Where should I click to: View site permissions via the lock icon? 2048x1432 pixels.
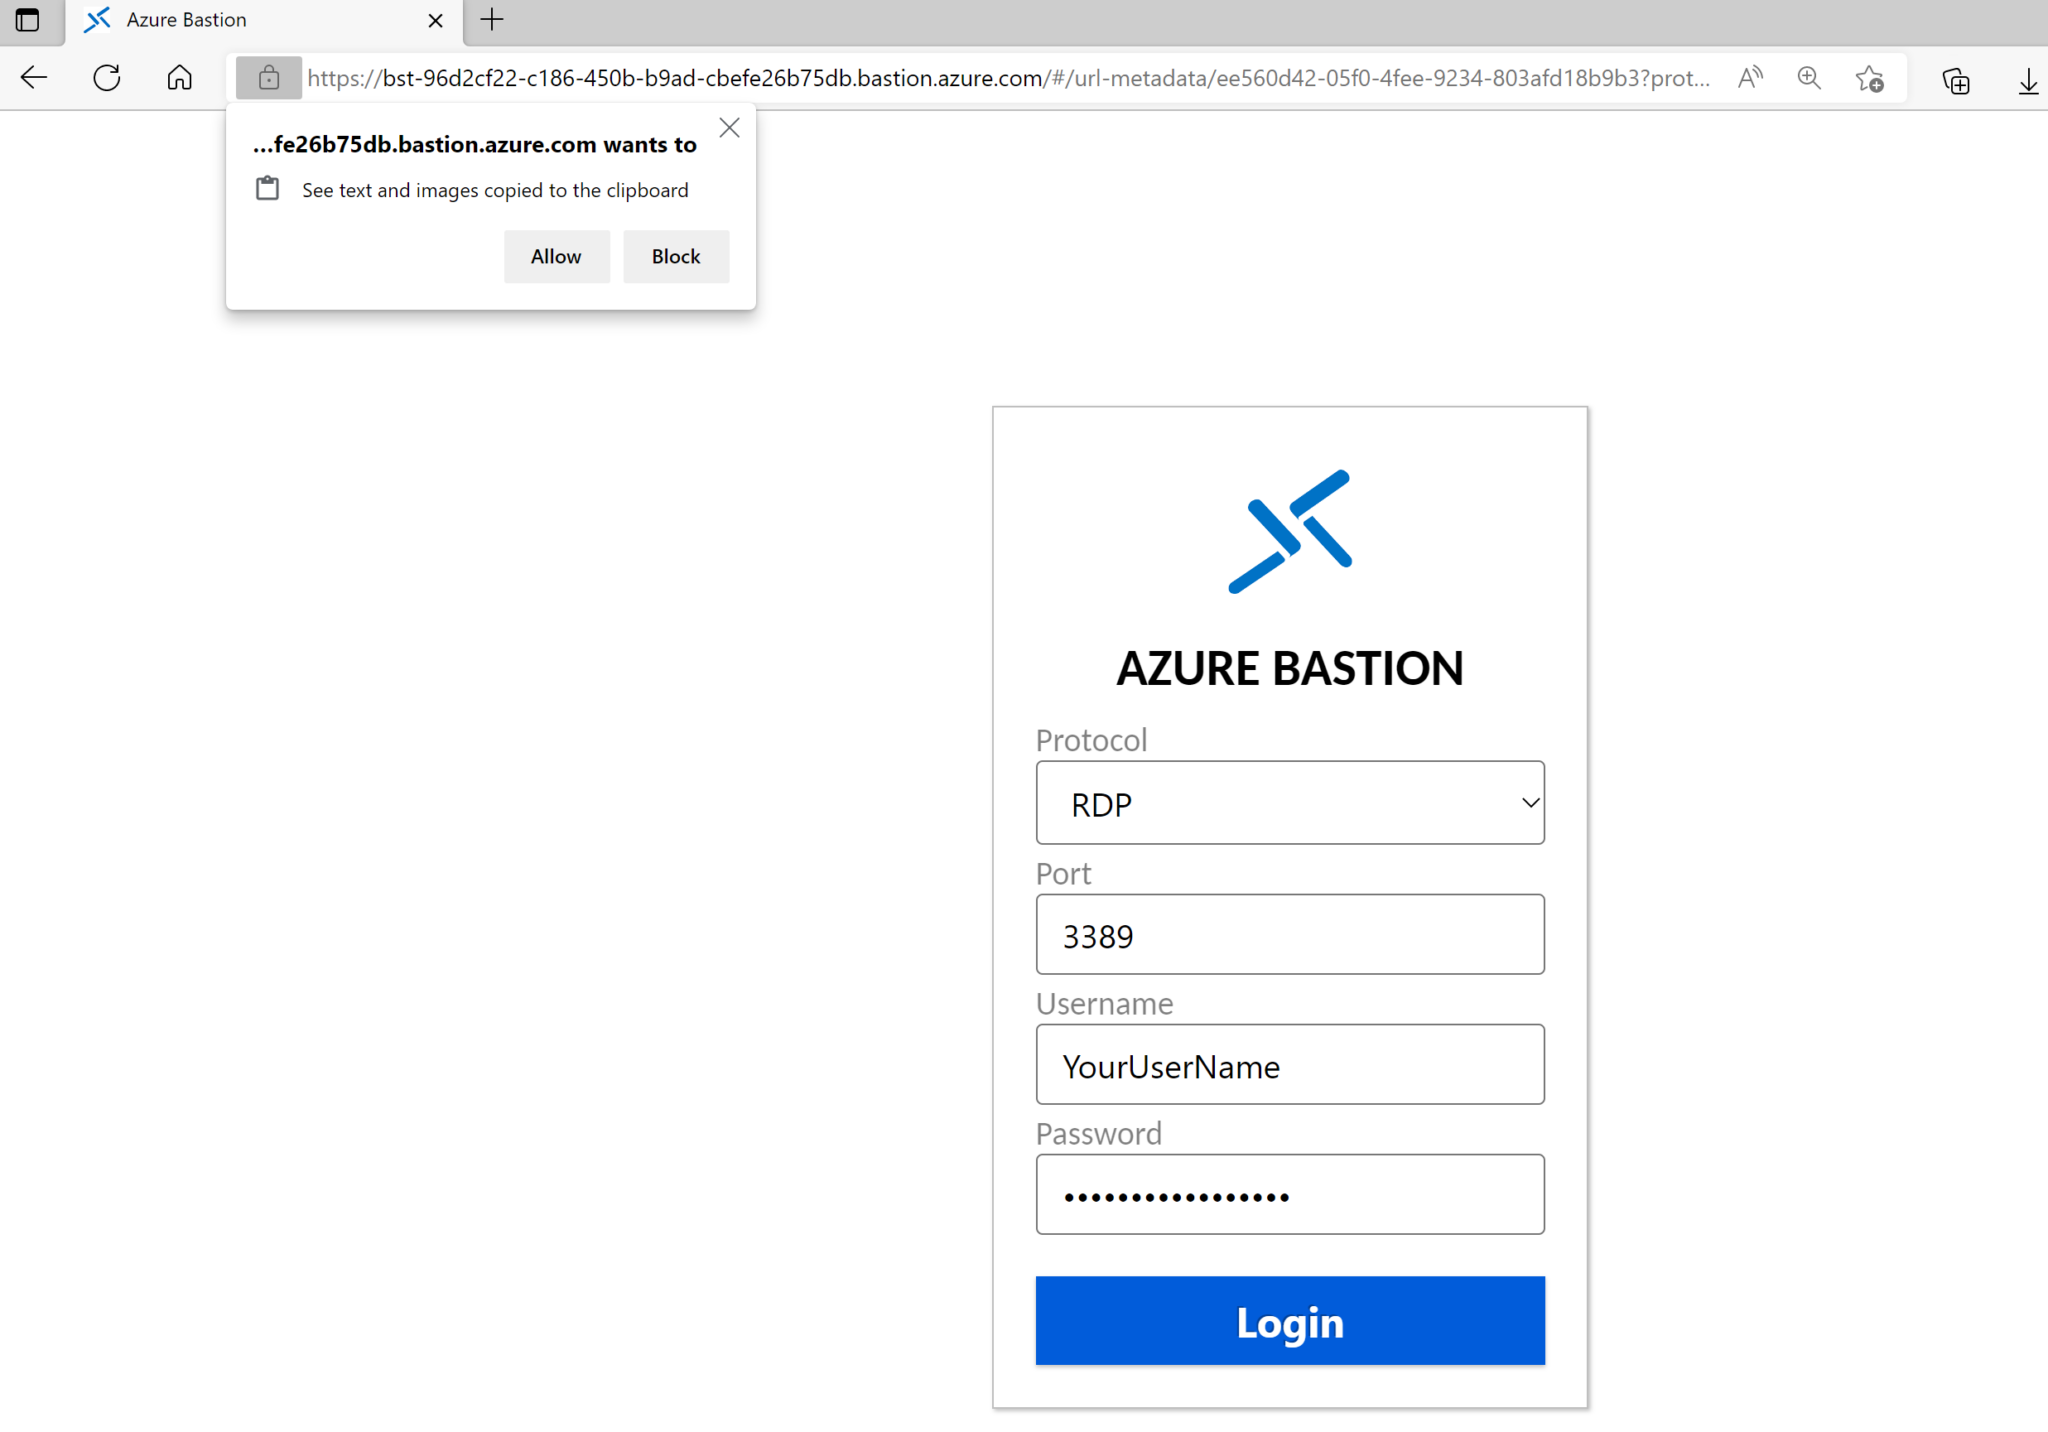(x=268, y=77)
